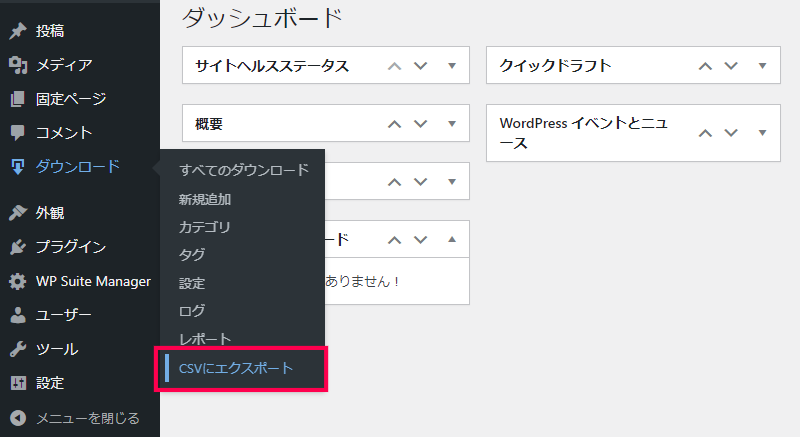Move WordPress イベントとニュース widget up
The height and width of the screenshot is (437, 800).
(705, 133)
